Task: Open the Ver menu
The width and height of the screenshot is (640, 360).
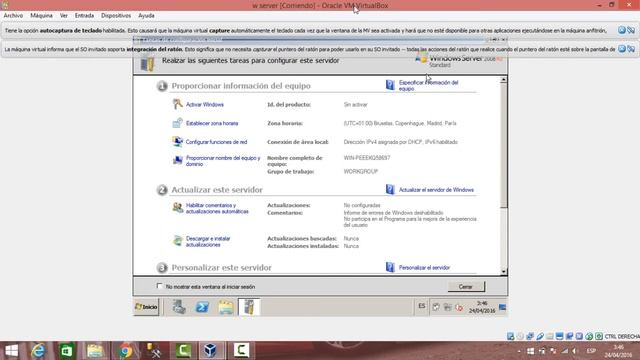Action: [64, 16]
